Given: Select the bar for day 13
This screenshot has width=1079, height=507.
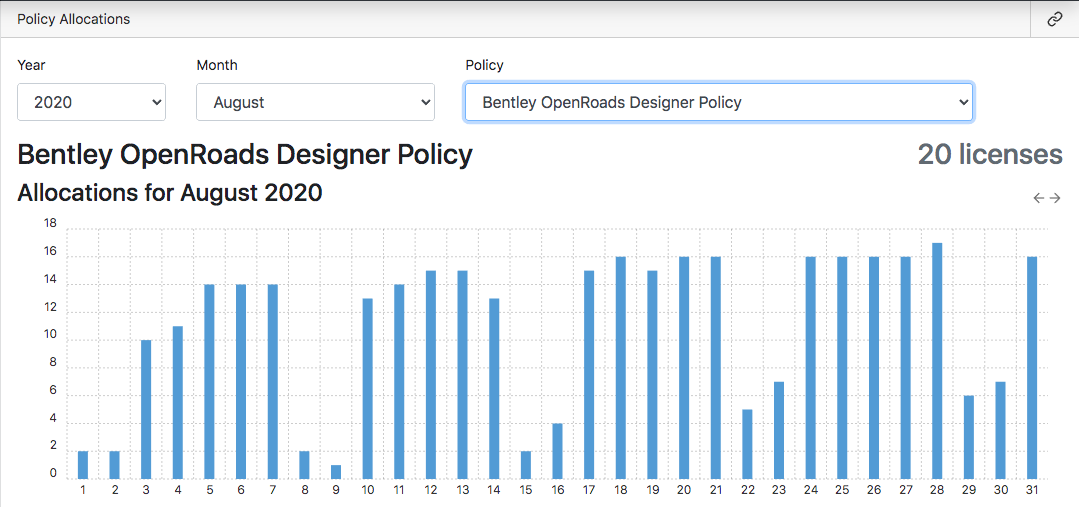Looking at the screenshot, I should 463,375.
